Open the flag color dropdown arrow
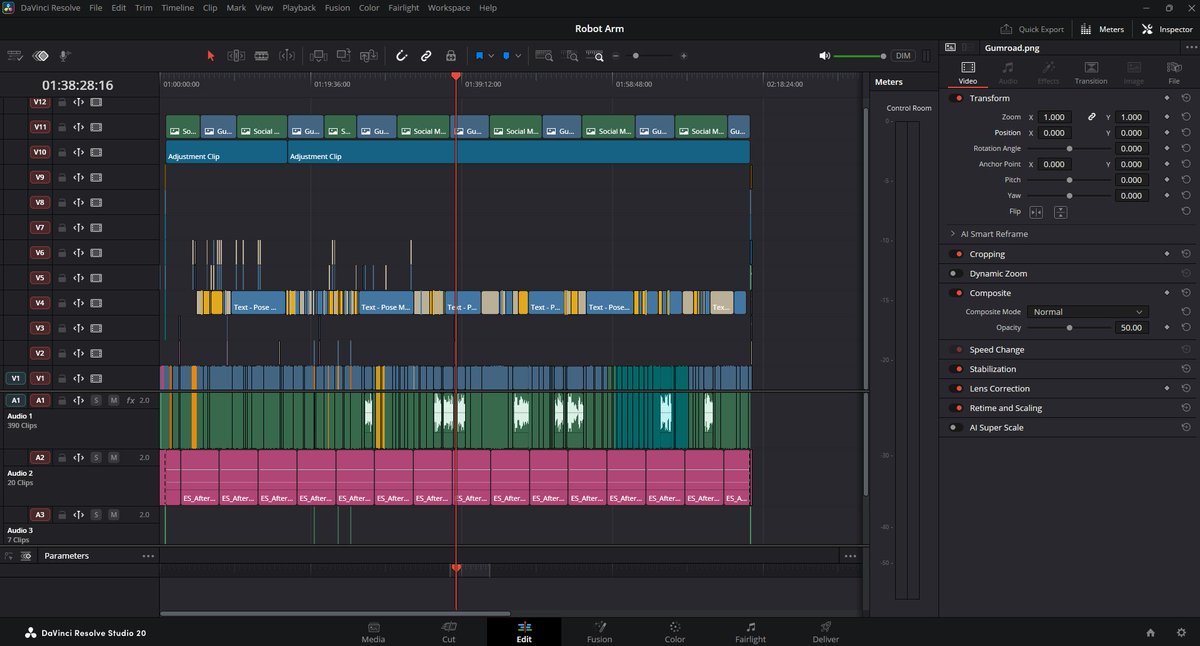1200x646 pixels. (x=491, y=56)
